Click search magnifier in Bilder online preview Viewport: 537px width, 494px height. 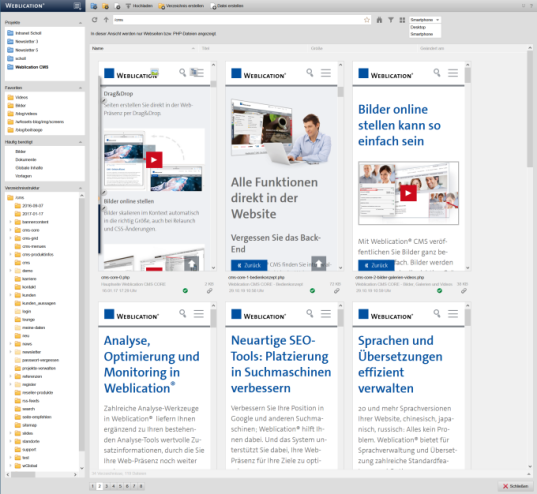click(x=437, y=73)
